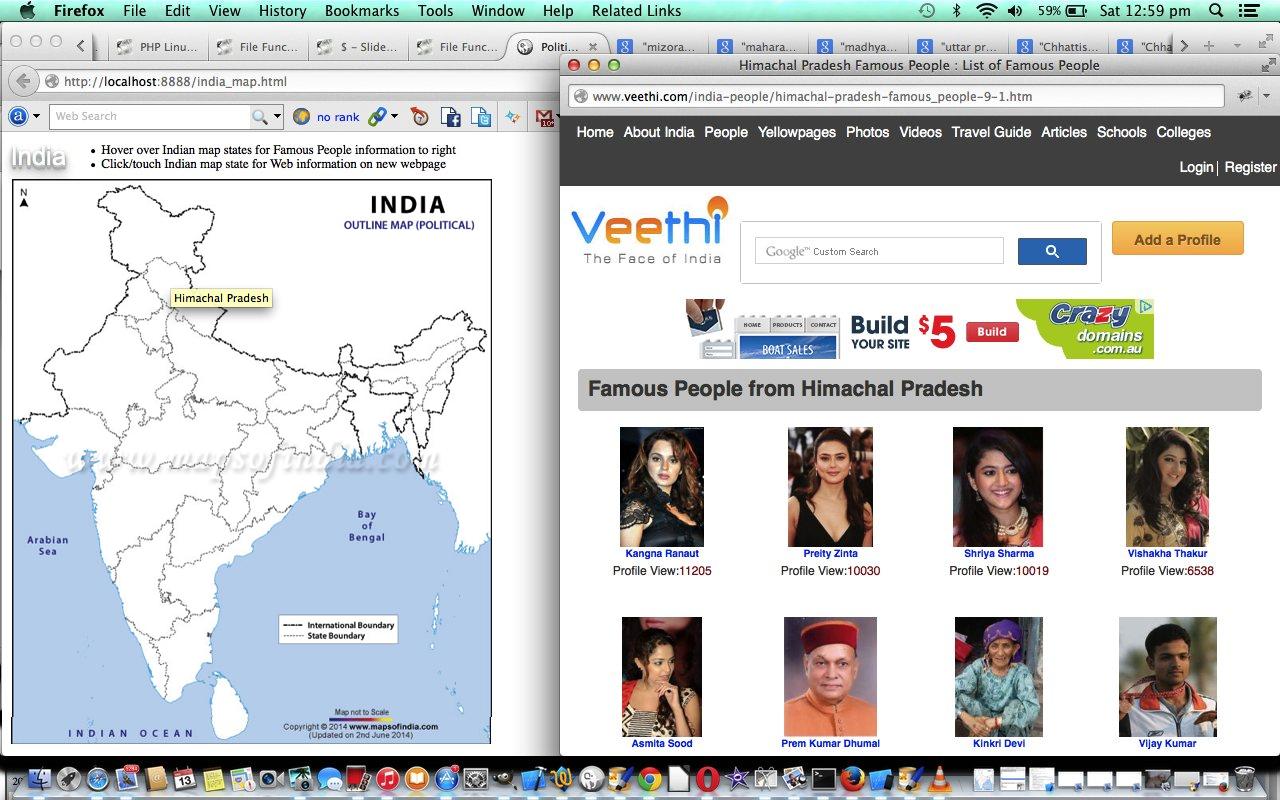Open Launchpad from the Dock
Viewport: 1280px width, 800px height.
tap(68, 779)
